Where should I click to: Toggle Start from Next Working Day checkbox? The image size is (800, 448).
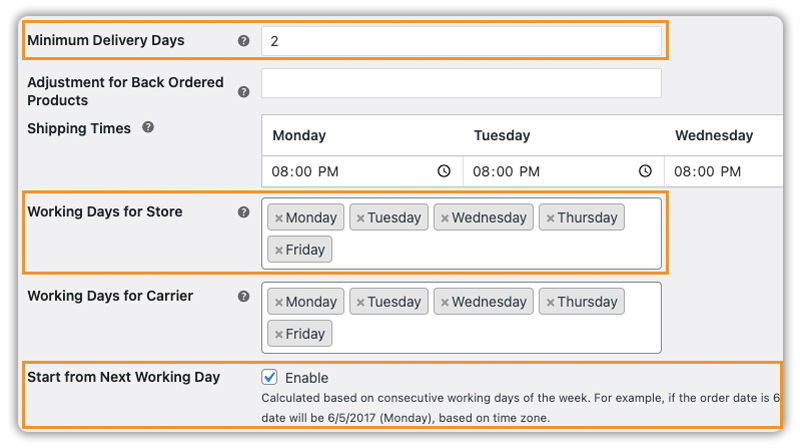coord(269,378)
